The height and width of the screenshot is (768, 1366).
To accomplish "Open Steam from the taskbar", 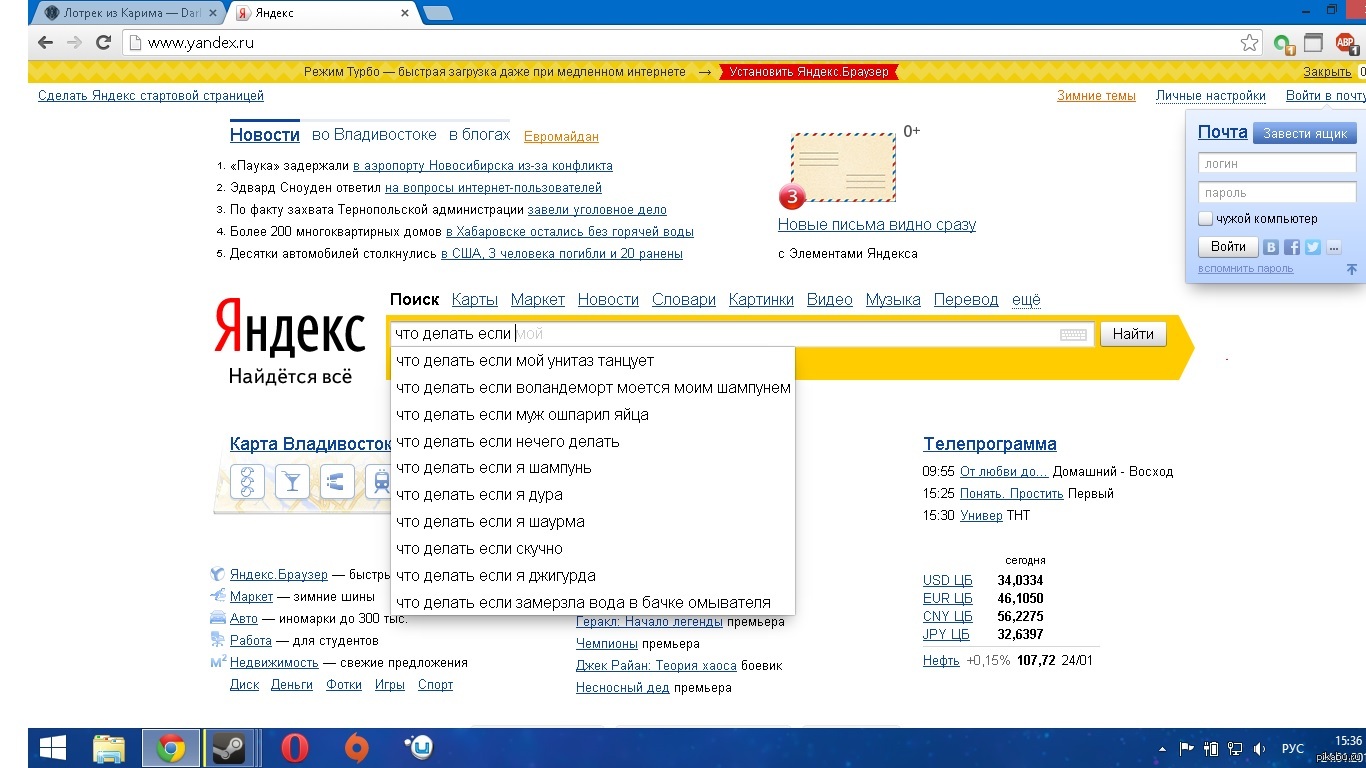I will tap(230, 748).
